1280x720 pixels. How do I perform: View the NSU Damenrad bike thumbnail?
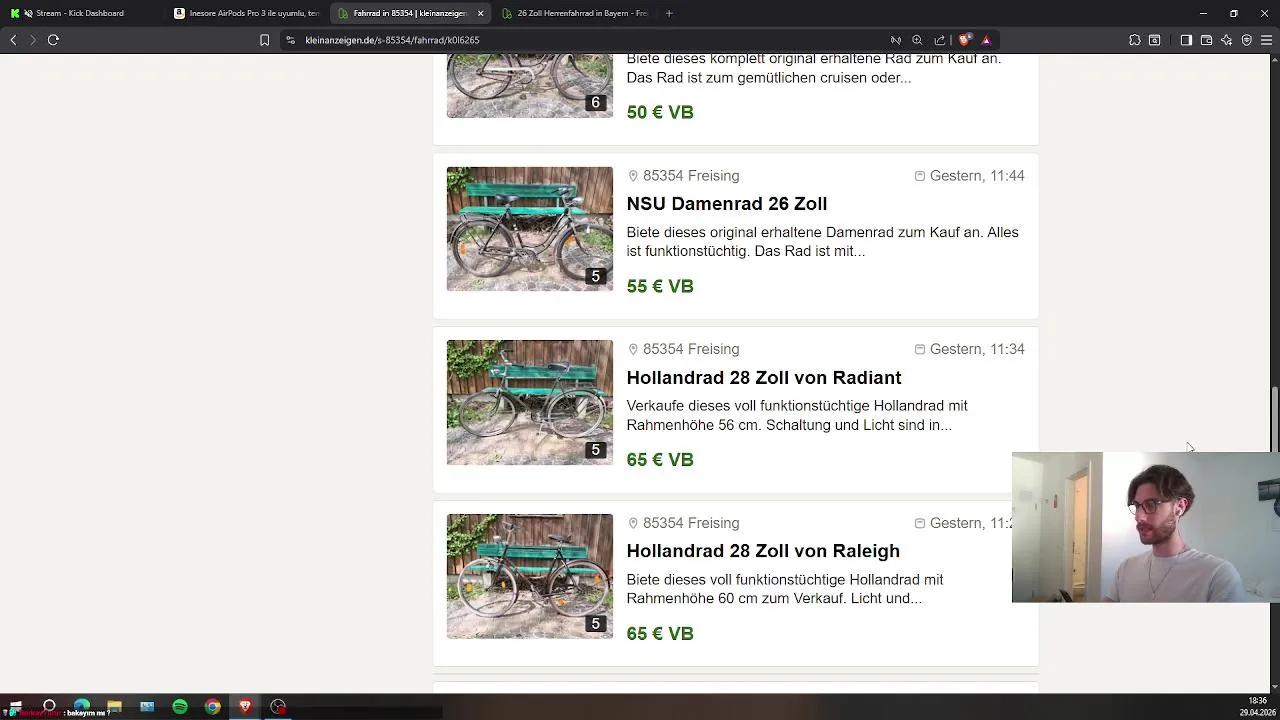coord(529,229)
